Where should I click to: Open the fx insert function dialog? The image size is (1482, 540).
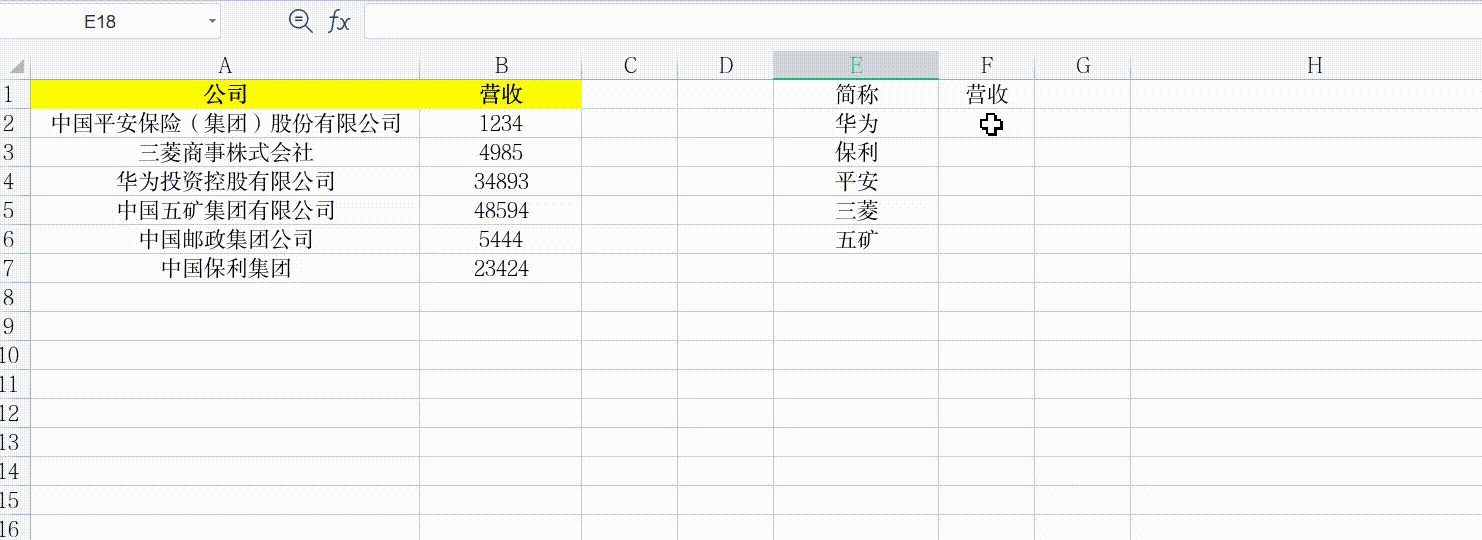[x=340, y=21]
